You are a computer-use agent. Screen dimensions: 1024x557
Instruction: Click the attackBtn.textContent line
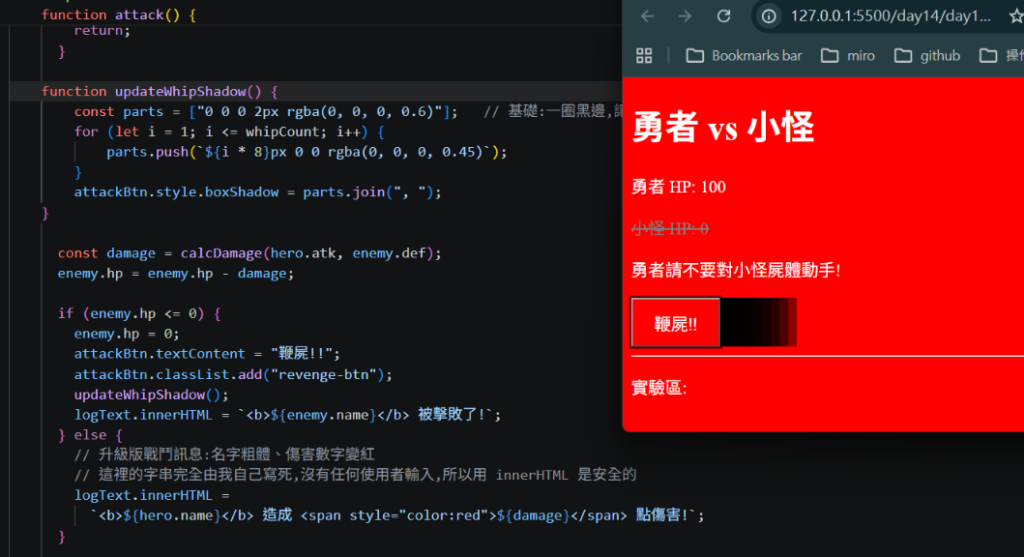(x=207, y=354)
